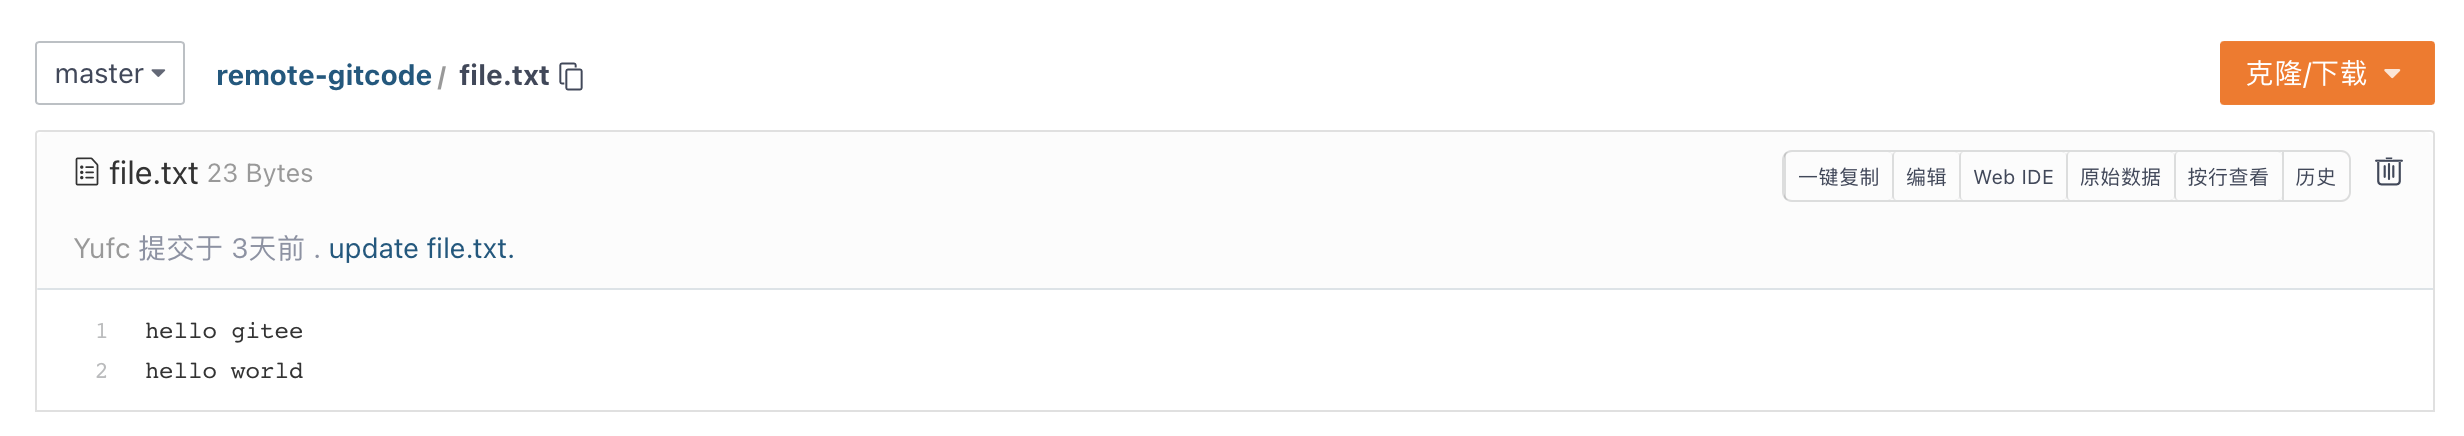View 原始数据 raw file
The height and width of the screenshot is (436, 2464).
tap(2120, 177)
